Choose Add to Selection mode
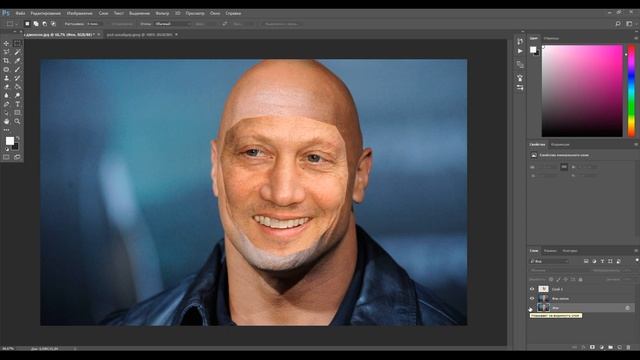Viewport: 640px width, 360px height. coord(36,24)
